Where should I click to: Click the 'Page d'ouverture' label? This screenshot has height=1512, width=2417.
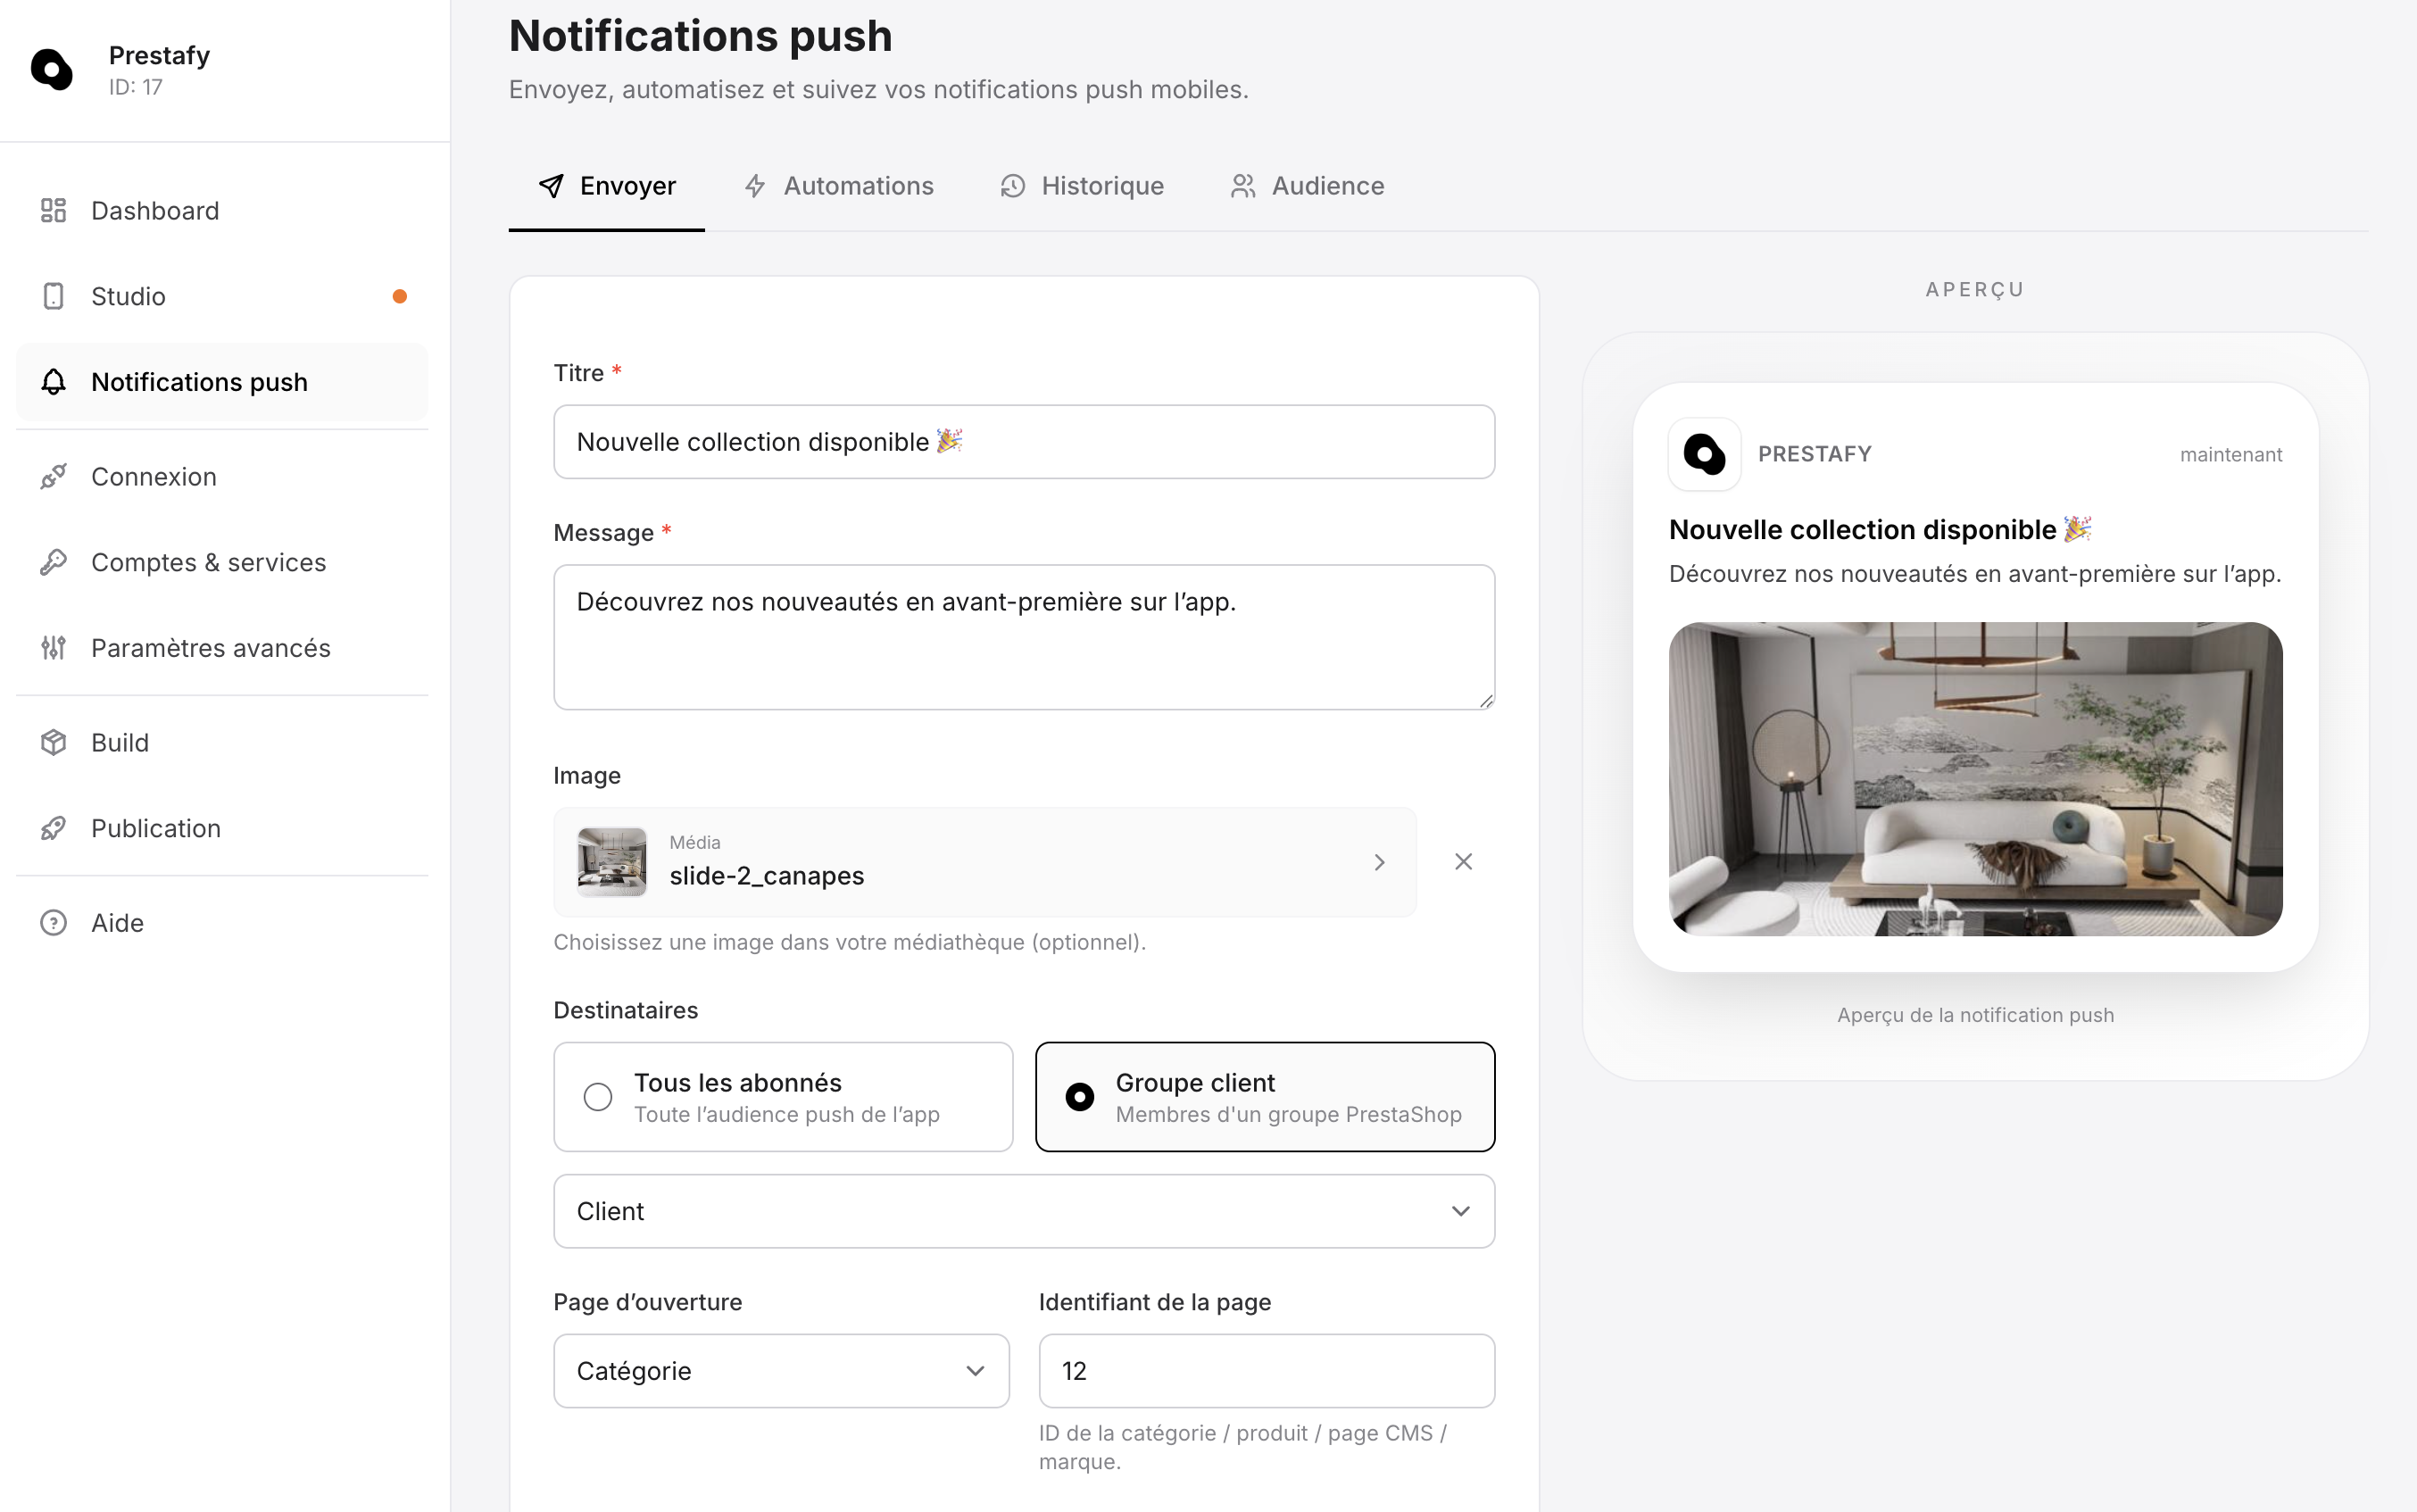click(x=648, y=1302)
